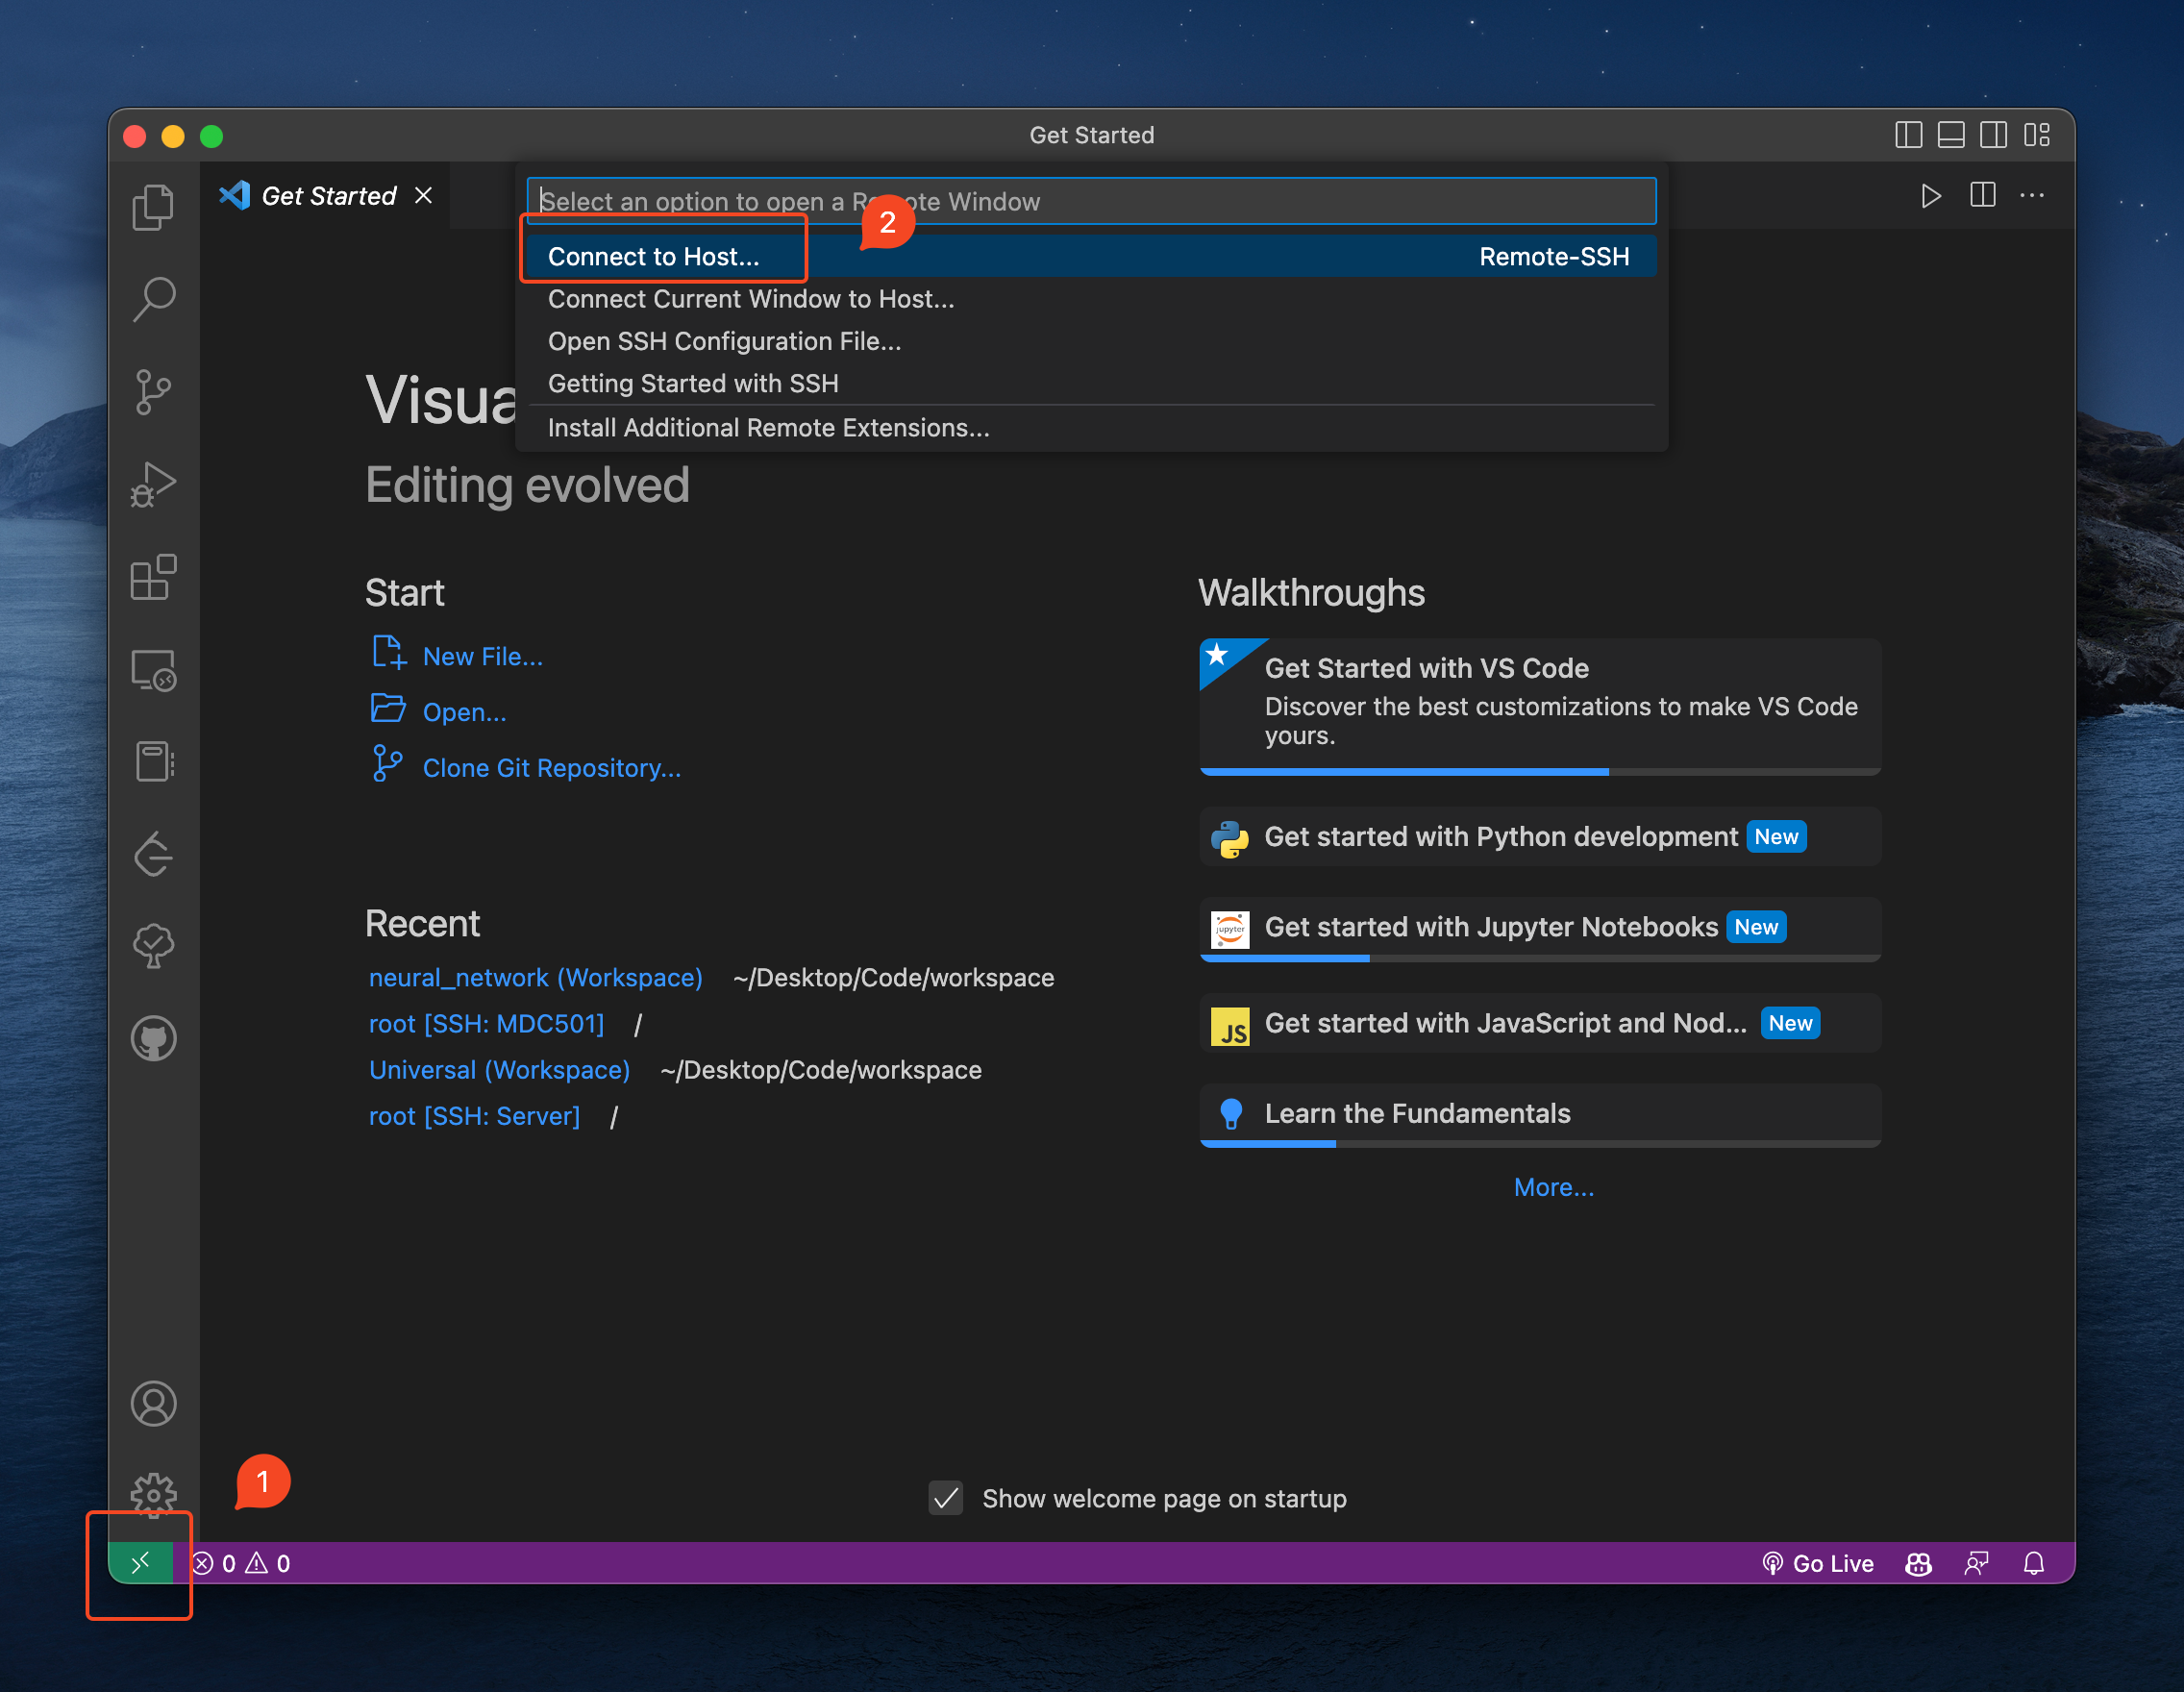This screenshot has height=1692, width=2184.
Task: Split the editor right
Action: point(1982,196)
